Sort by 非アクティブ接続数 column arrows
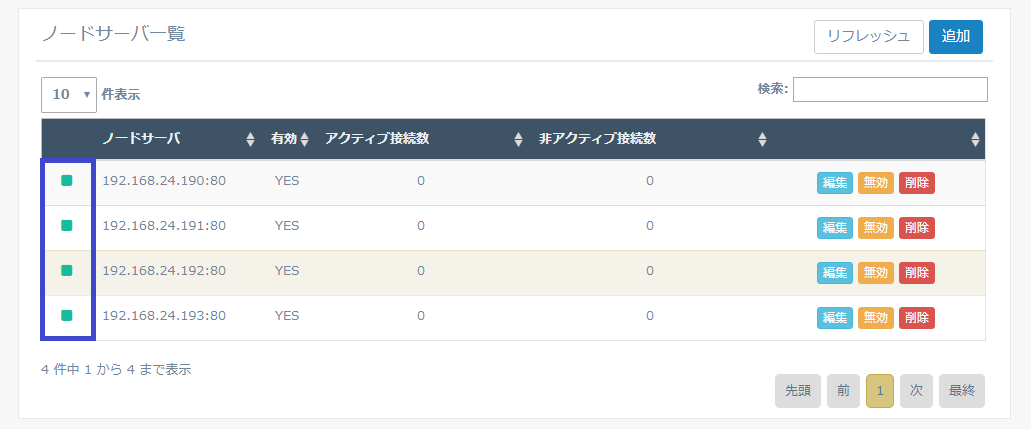Image resolution: width=1031 pixels, height=429 pixels. (x=762, y=140)
